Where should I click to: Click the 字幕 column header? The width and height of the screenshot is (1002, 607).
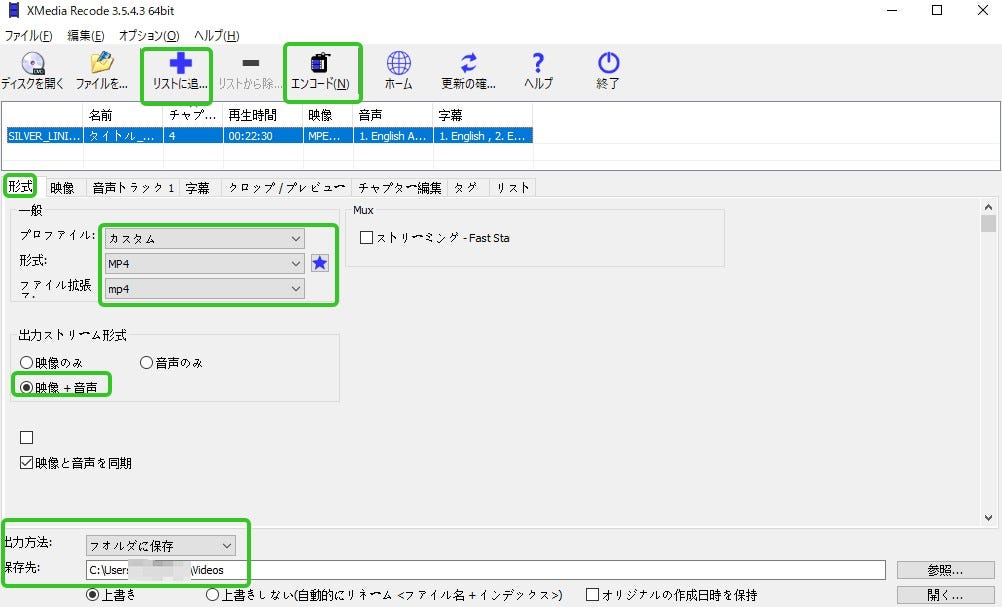click(482, 115)
